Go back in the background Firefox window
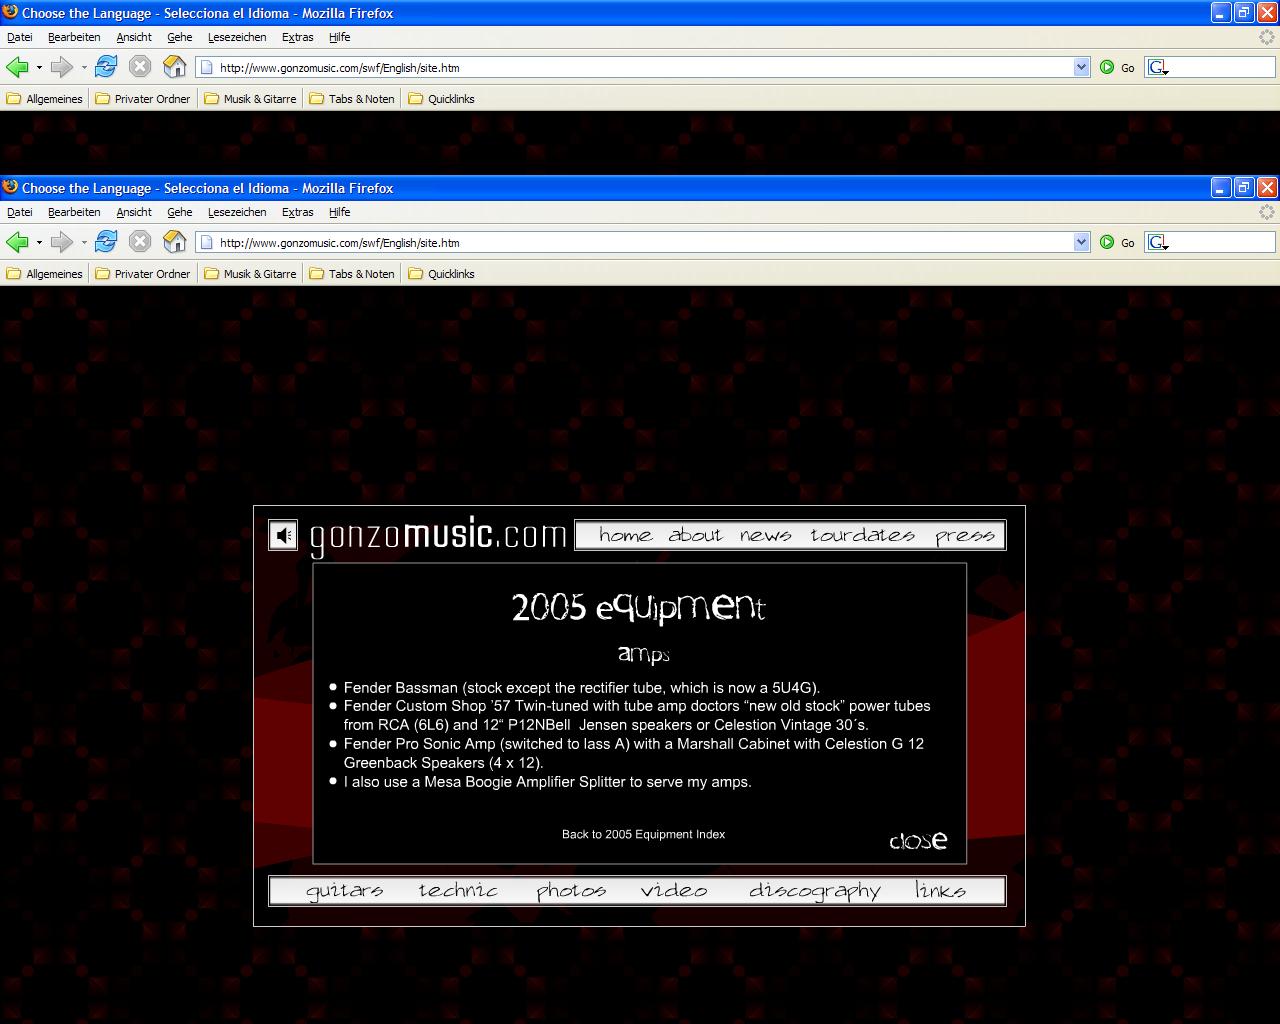Image resolution: width=1280 pixels, height=1024 pixels. pyautogui.click(x=17, y=67)
